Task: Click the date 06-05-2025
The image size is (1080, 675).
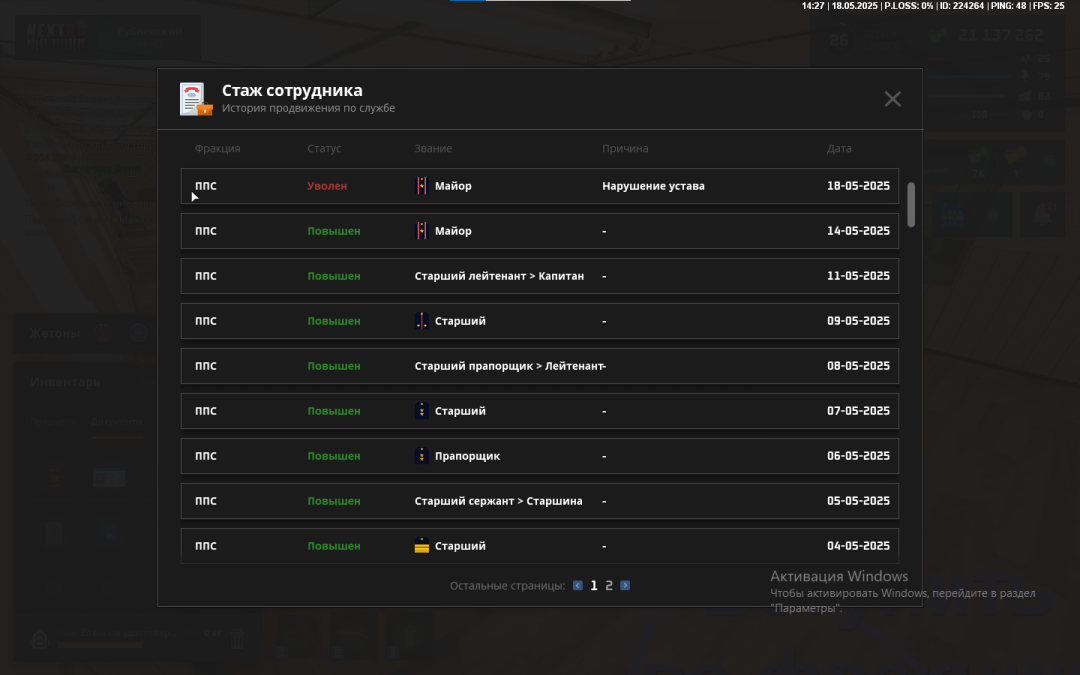Action: [858, 456]
